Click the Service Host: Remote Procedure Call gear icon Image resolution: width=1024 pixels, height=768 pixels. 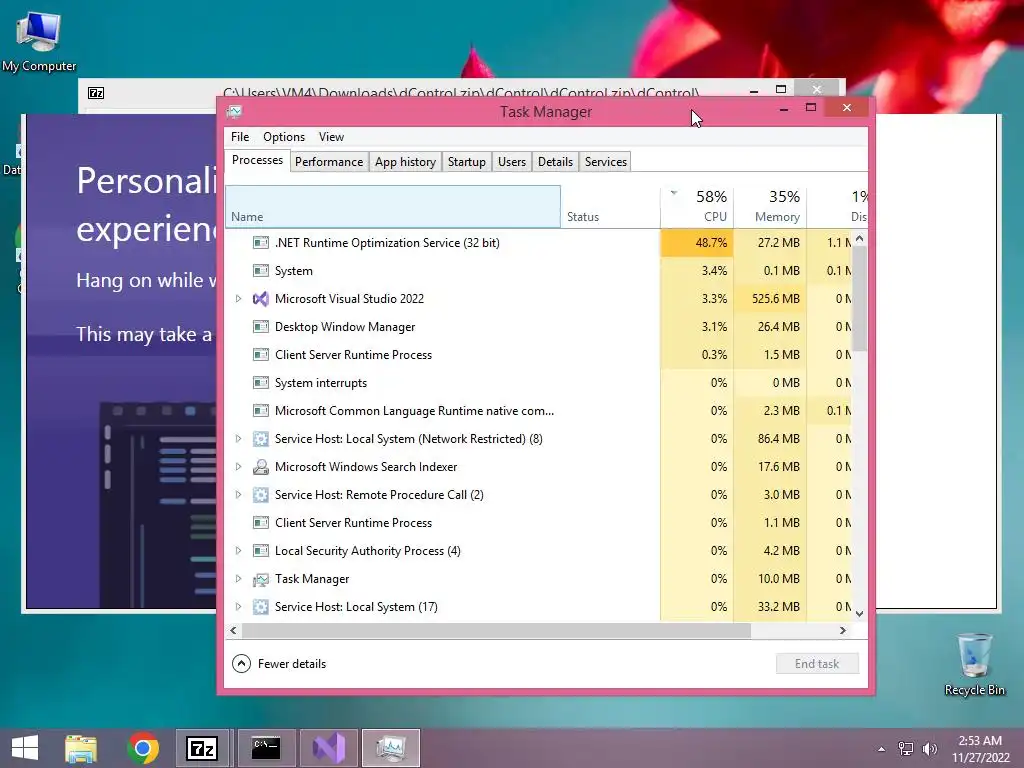261,495
